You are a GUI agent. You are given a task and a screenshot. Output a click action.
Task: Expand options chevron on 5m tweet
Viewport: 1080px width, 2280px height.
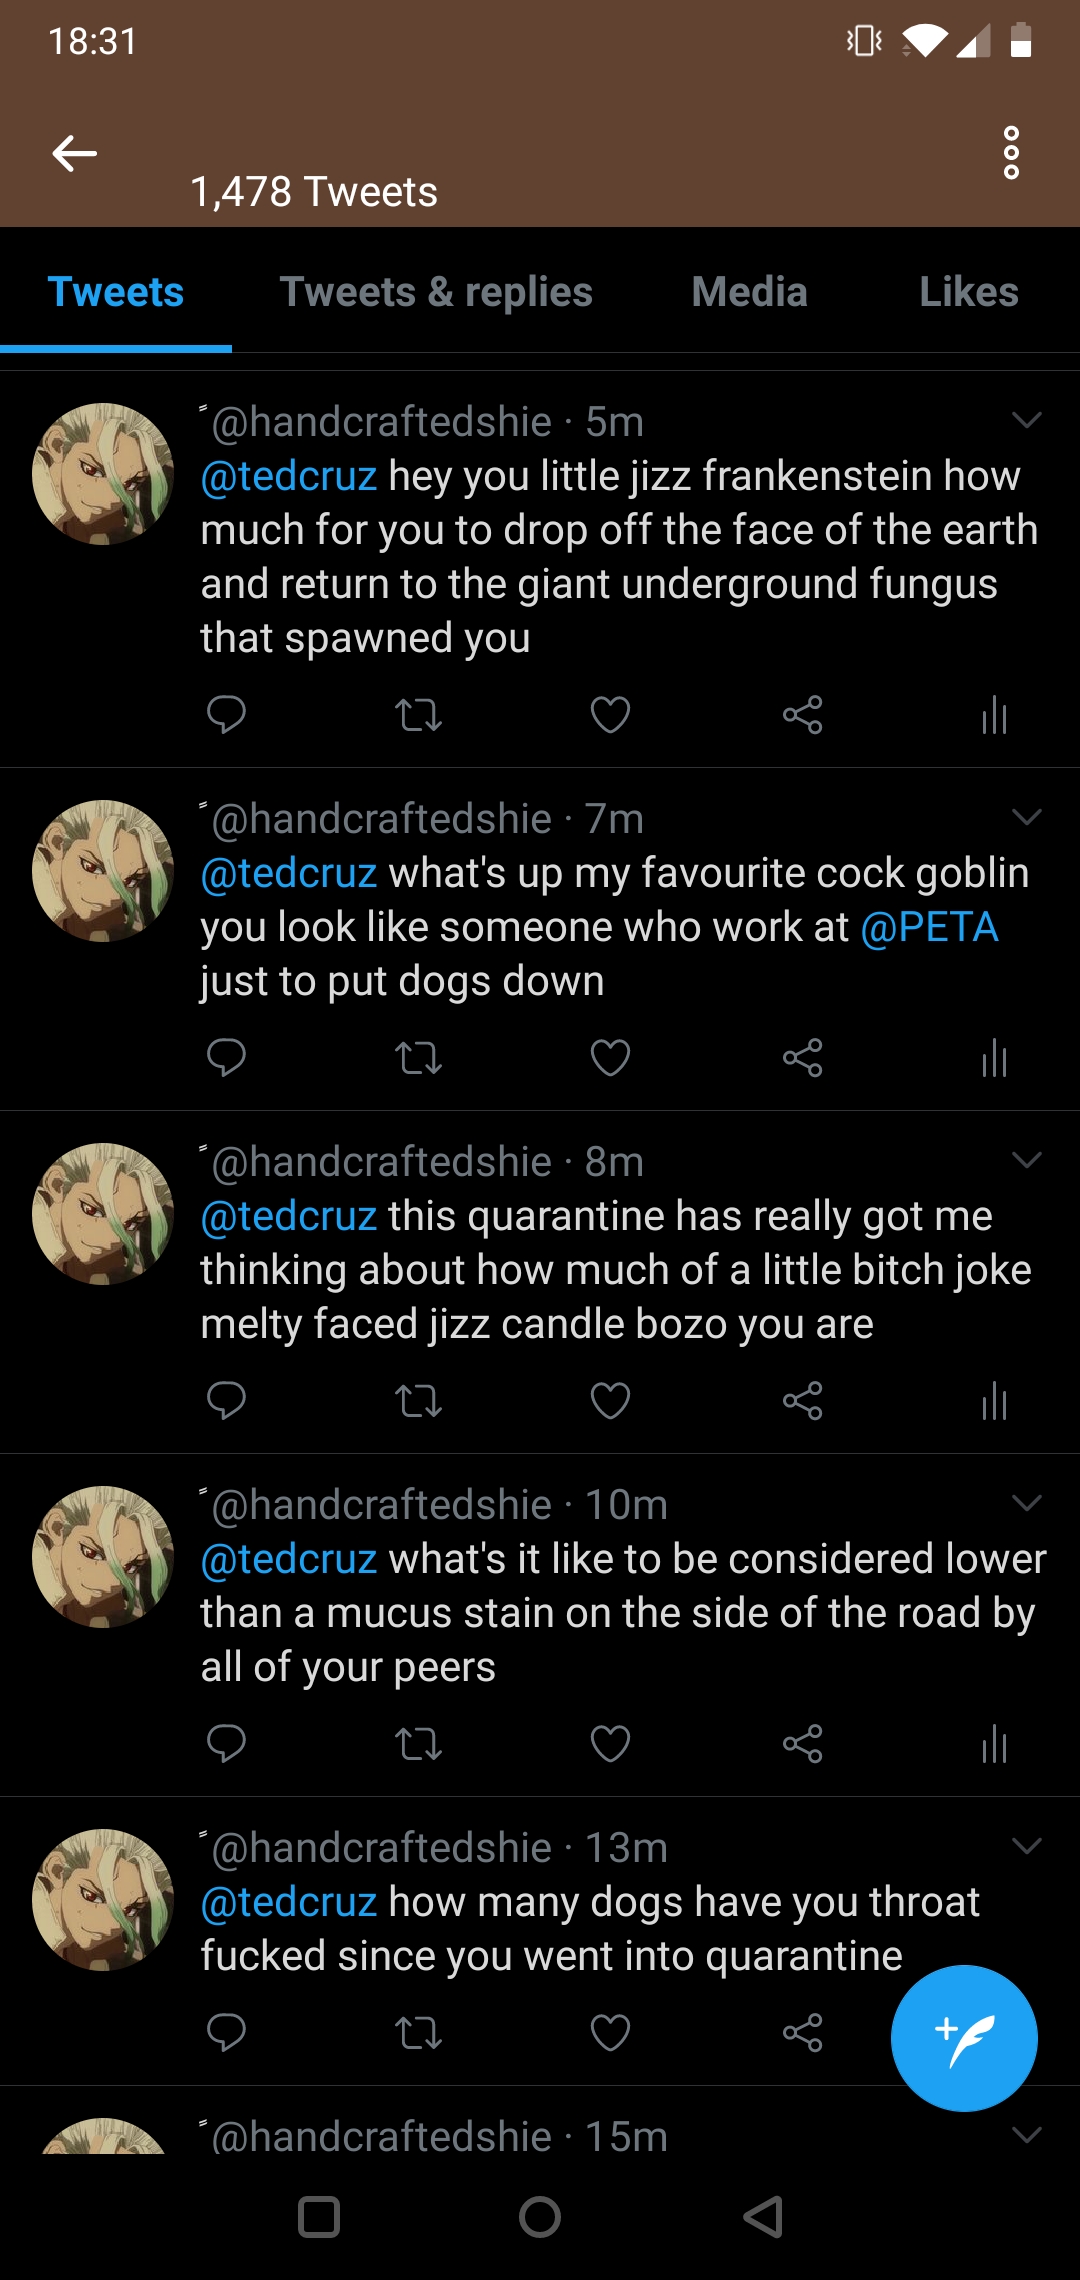tap(1027, 420)
